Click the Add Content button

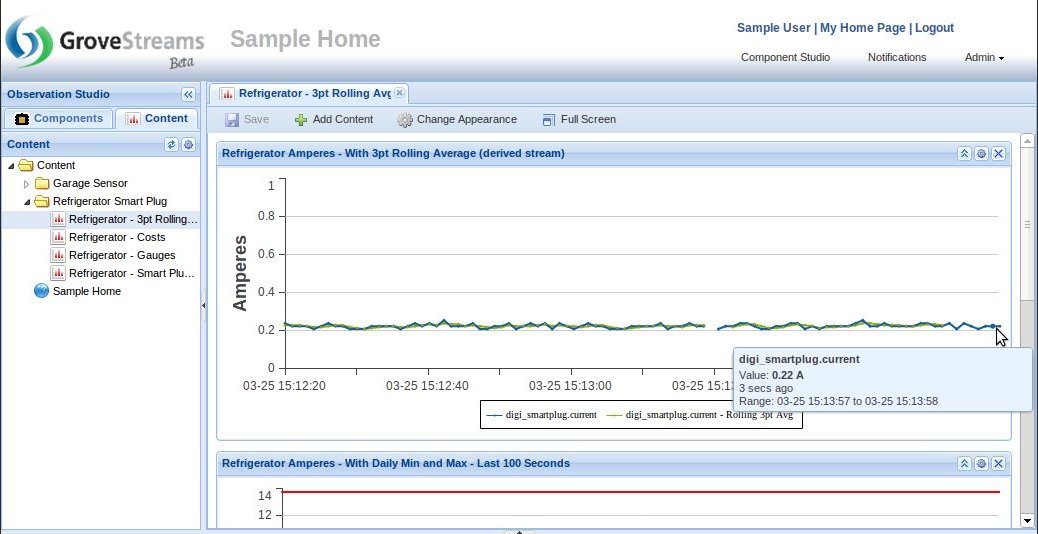pyautogui.click(x=333, y=120)
